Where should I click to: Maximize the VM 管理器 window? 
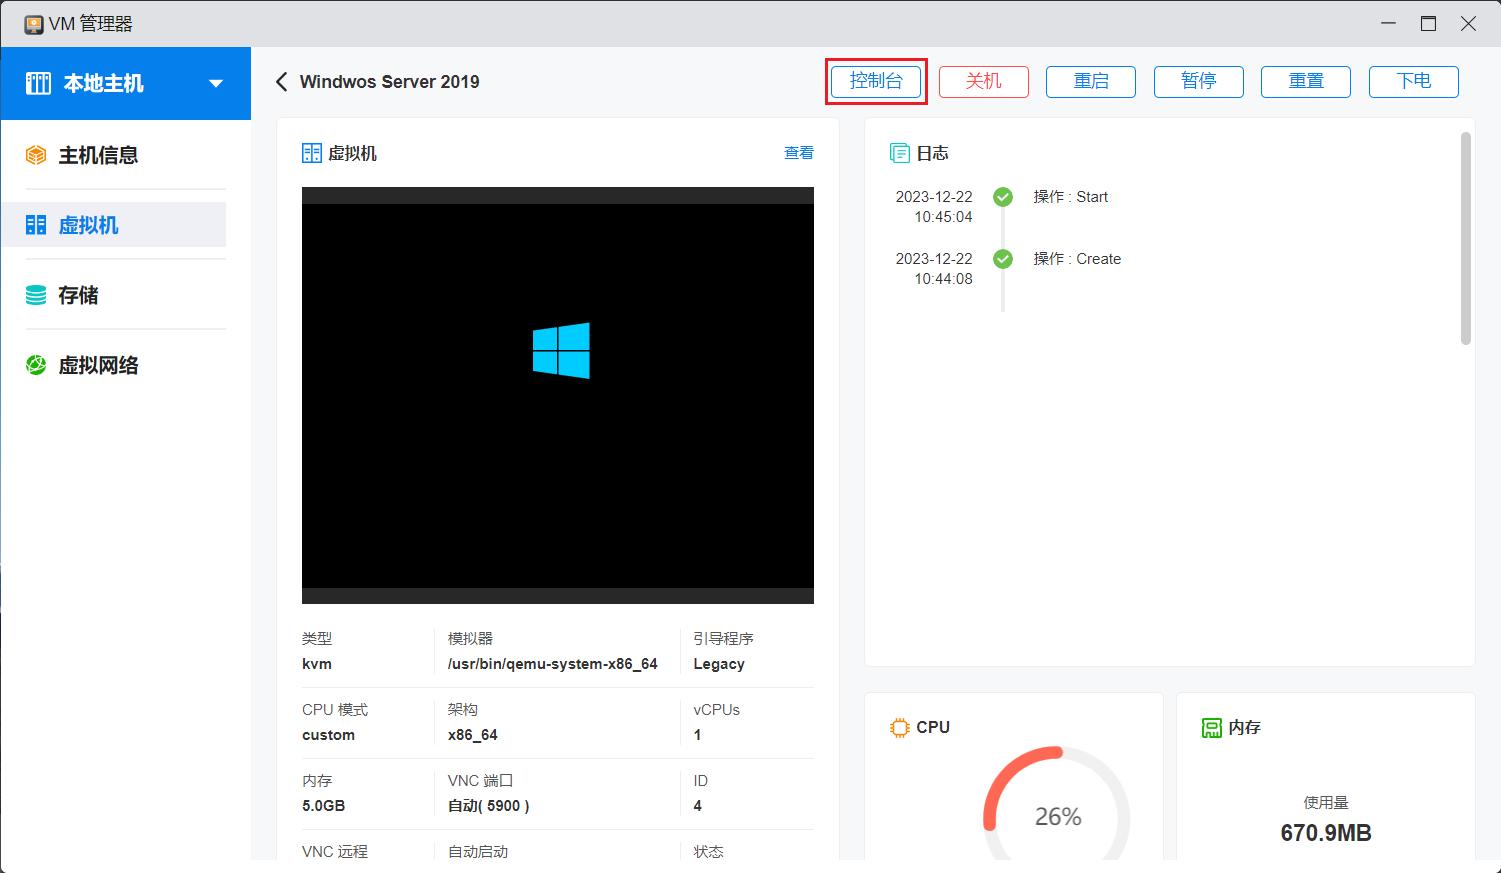1428,24
